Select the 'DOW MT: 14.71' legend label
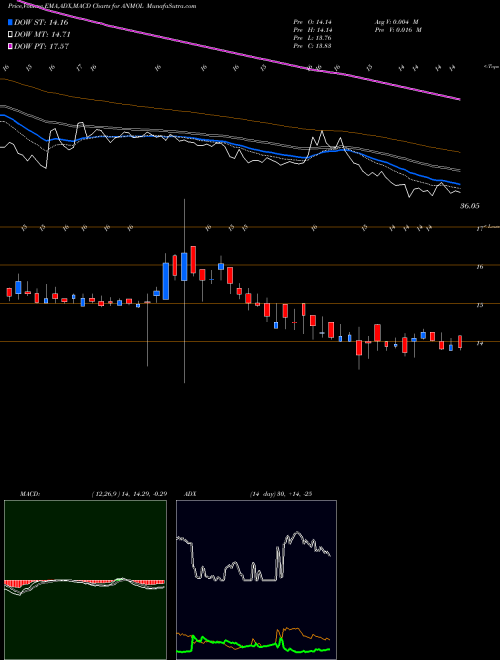The height and width of the screenshot is (660, 500). [42, 35]
